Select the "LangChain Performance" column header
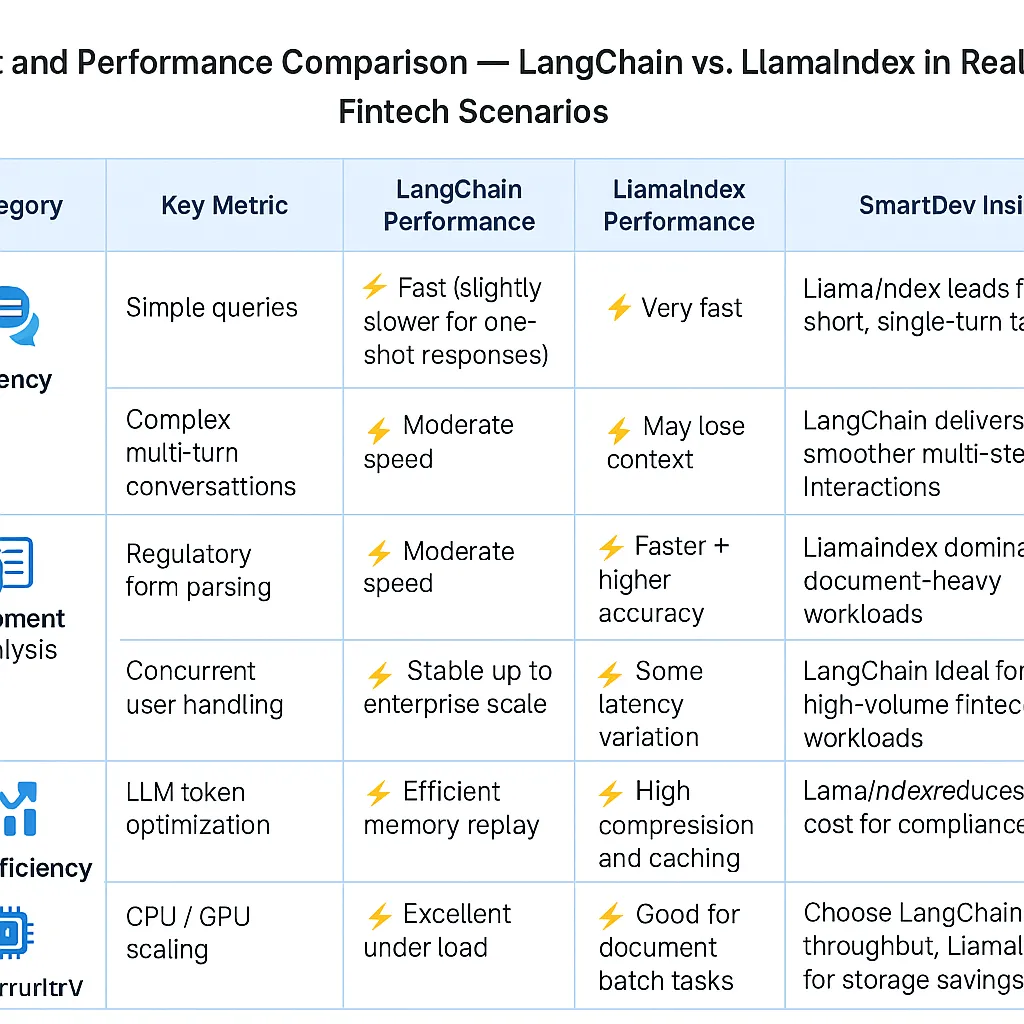 [x=459, y=206]
